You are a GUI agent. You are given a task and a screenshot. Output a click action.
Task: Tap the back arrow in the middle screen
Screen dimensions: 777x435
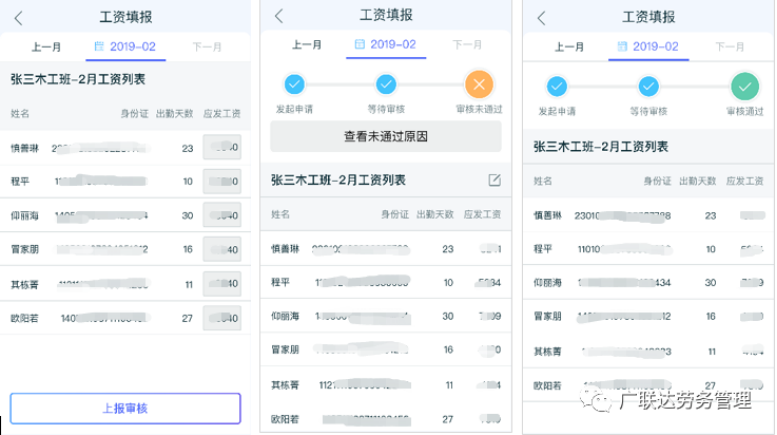pos(279,16)
